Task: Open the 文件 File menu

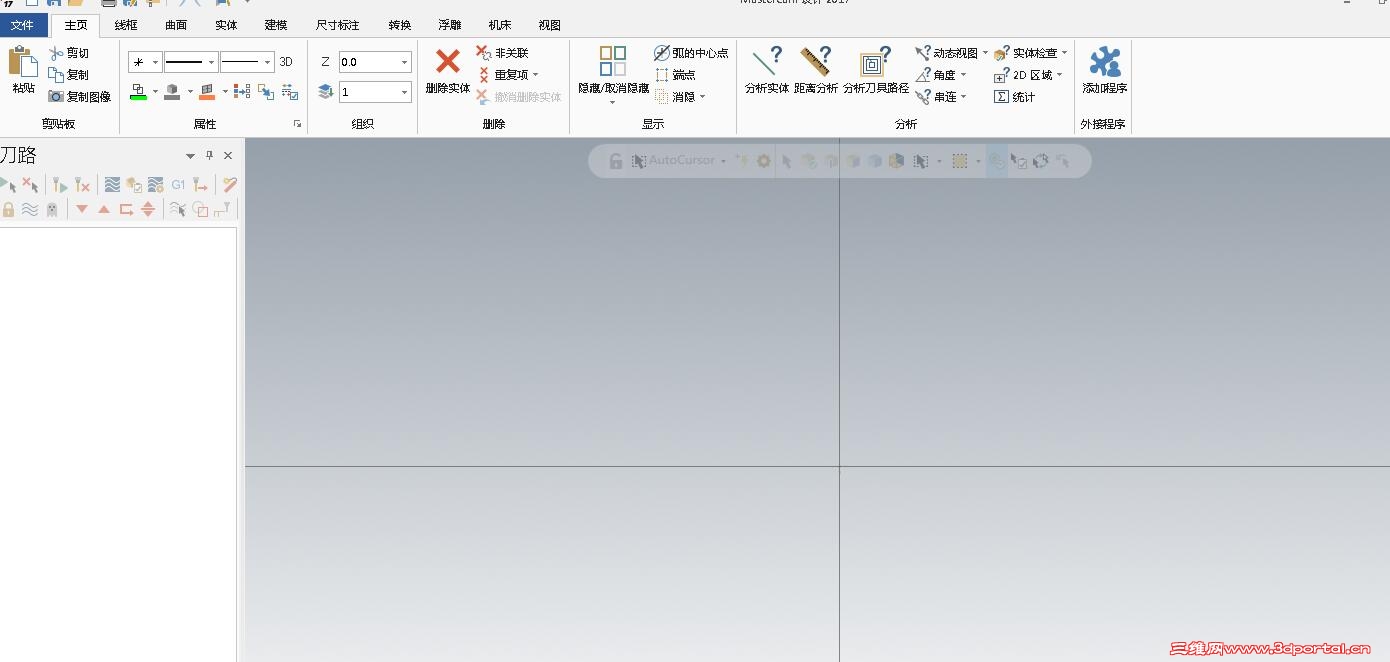Action: pos(22,25)
